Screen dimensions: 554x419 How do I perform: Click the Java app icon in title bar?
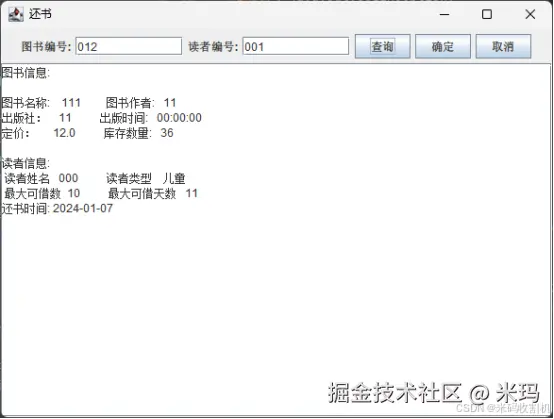(16, 14)
